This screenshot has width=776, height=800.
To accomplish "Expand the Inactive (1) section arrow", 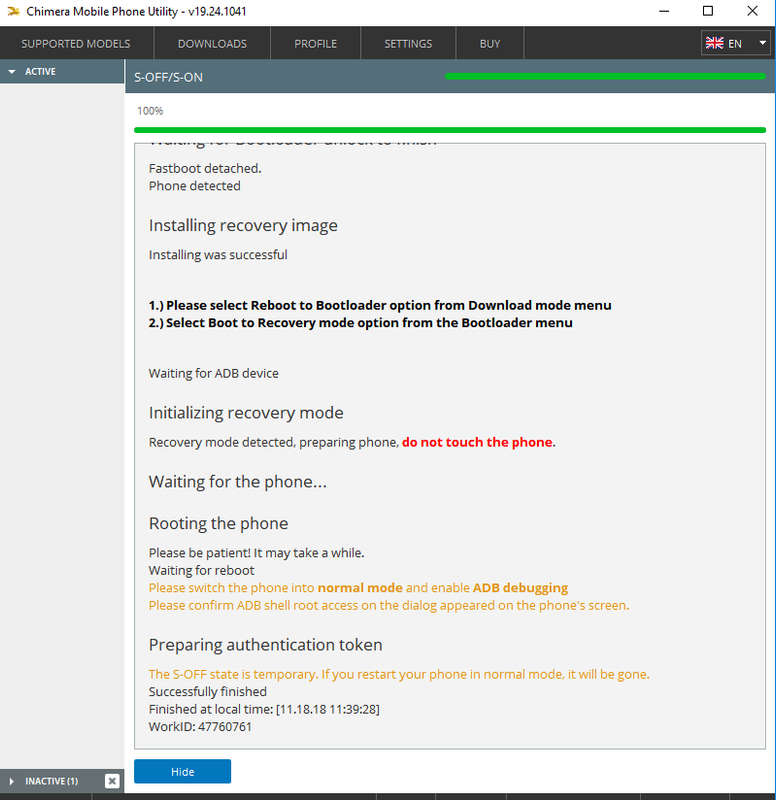I will [x=12, y=781].
